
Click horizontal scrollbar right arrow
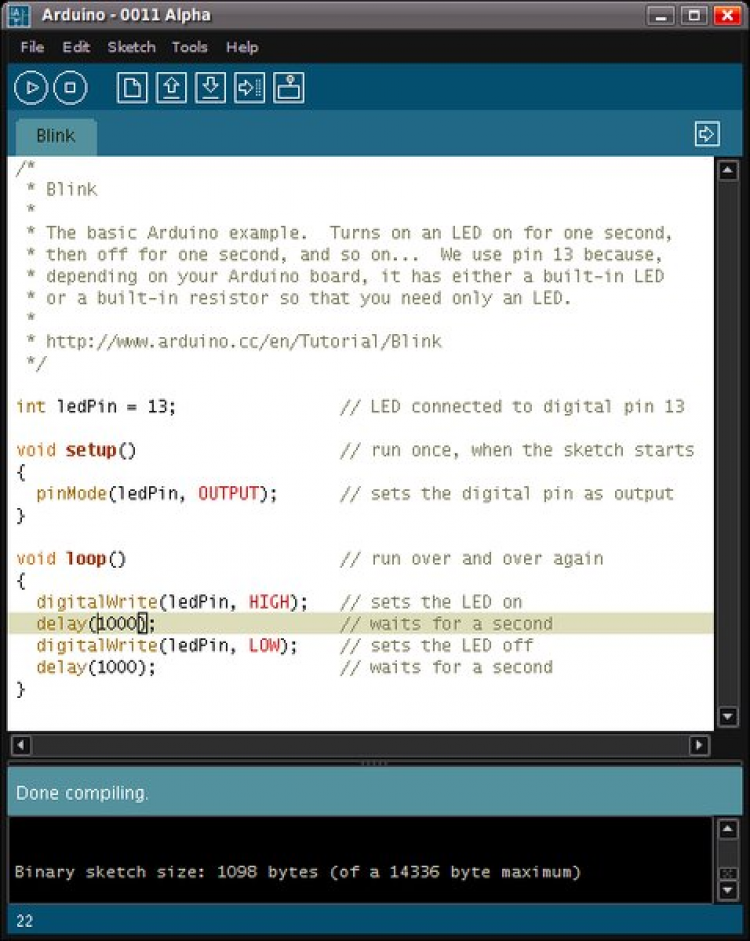[699, 745]
